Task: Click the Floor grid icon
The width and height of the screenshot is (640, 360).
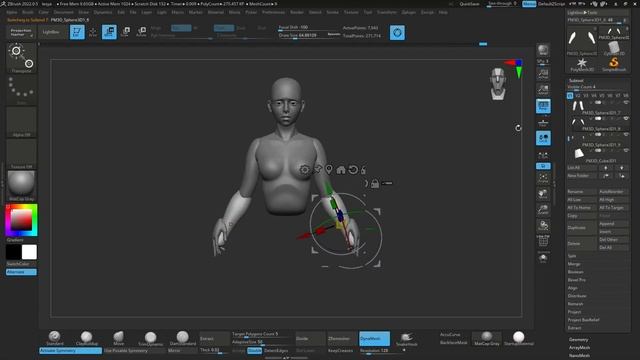Action: (543, 123)
